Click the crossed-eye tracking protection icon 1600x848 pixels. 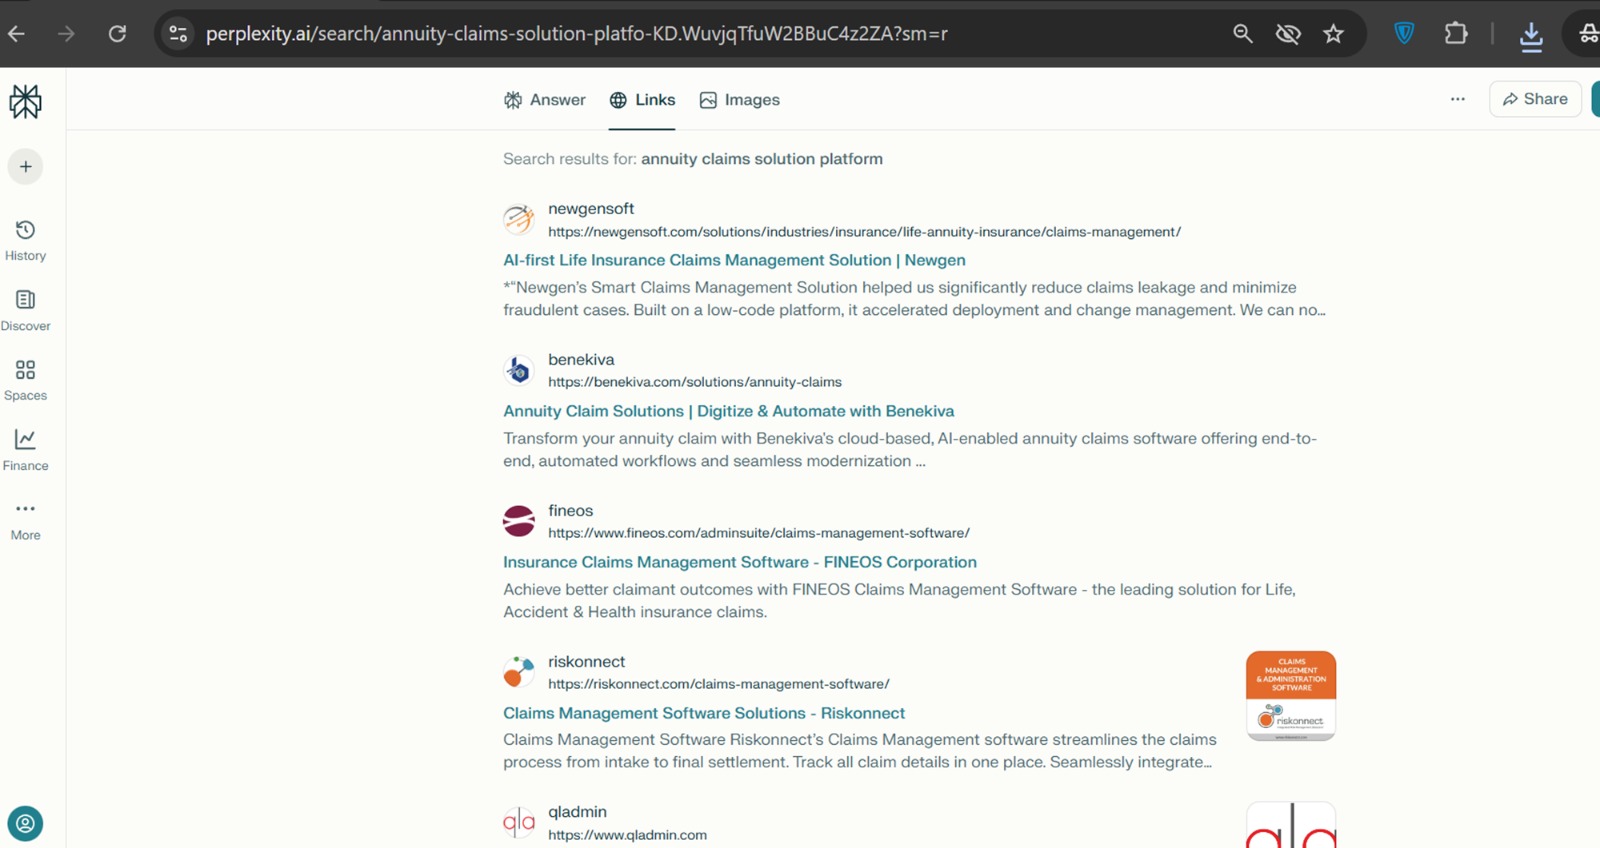point(1288,34)
